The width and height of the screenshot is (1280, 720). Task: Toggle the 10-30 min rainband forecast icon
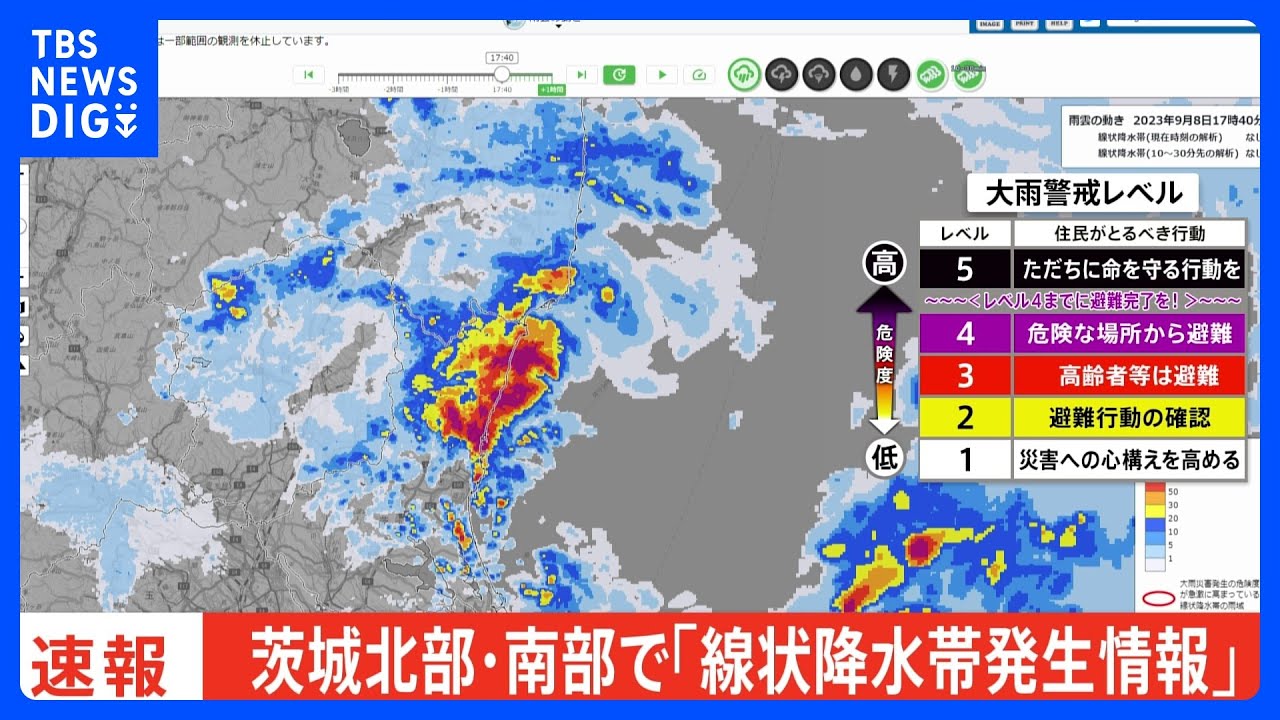(x=968, y=75)
